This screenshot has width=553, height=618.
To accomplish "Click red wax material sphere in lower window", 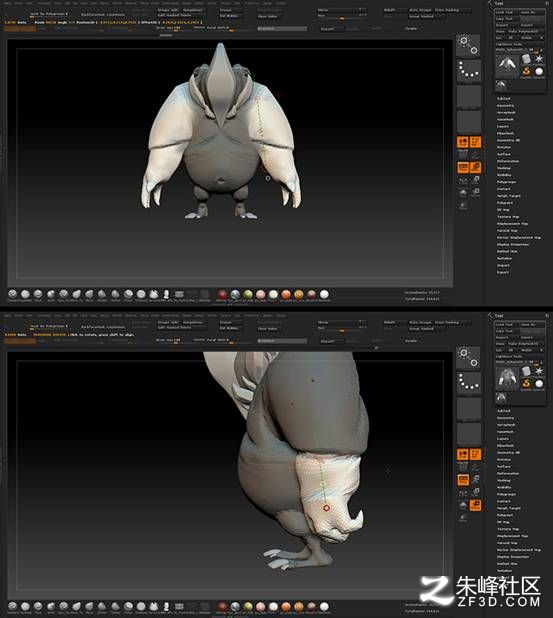I will coord(222,607).
